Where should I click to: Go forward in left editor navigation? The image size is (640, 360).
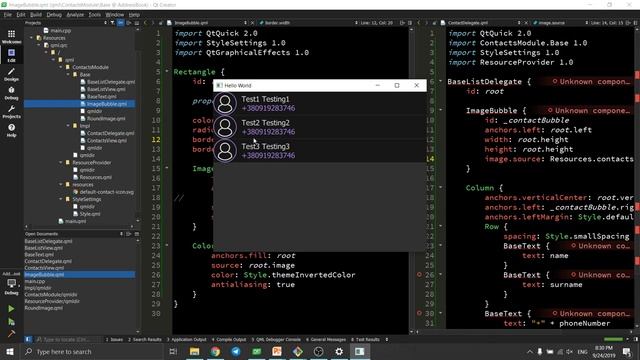[x=153, y=23]
